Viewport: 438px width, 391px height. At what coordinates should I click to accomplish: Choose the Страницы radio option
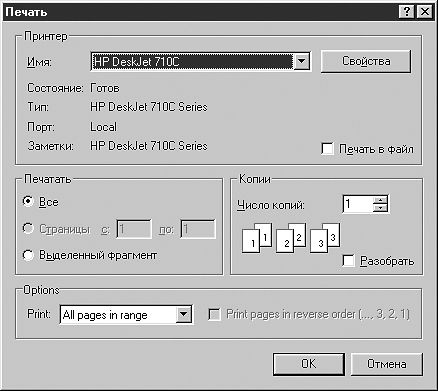point(28,229)
